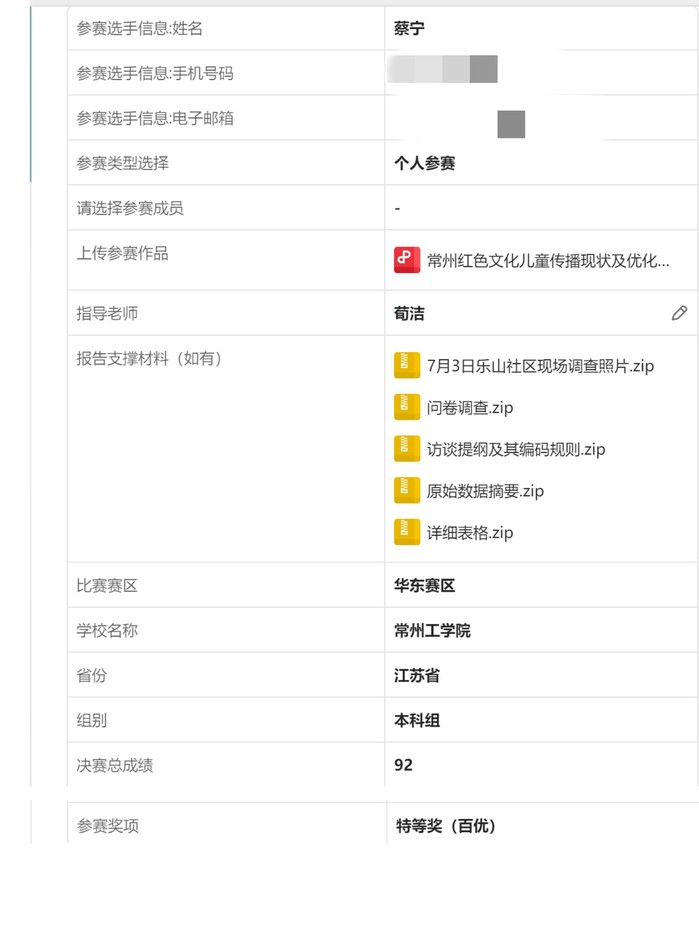Click zip icon for 7月3日乐山社区现场调查照片
The width and height of the screenshot is (699, 933).
(x=407, y=365)
